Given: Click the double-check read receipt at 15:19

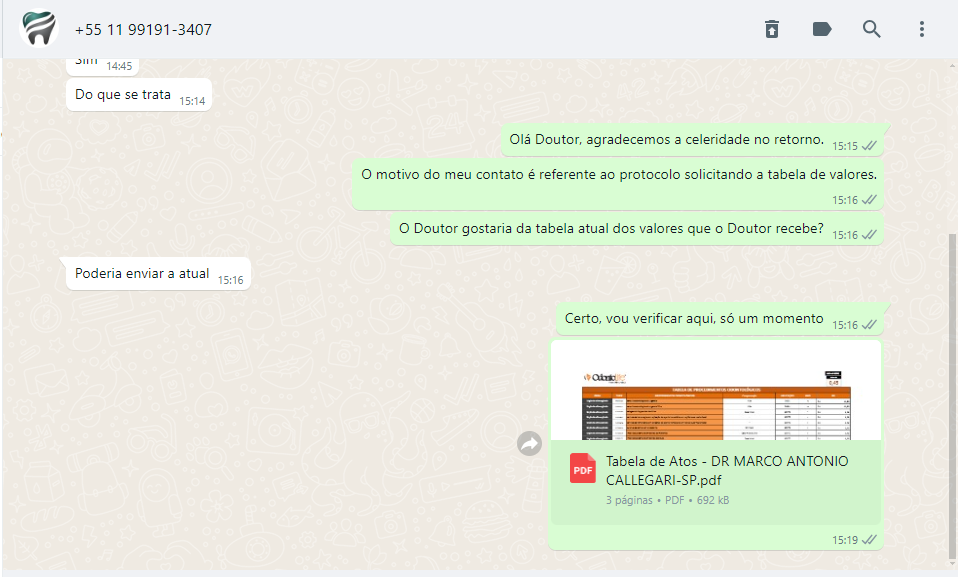Looking at the screenshot, I should 869,540.
